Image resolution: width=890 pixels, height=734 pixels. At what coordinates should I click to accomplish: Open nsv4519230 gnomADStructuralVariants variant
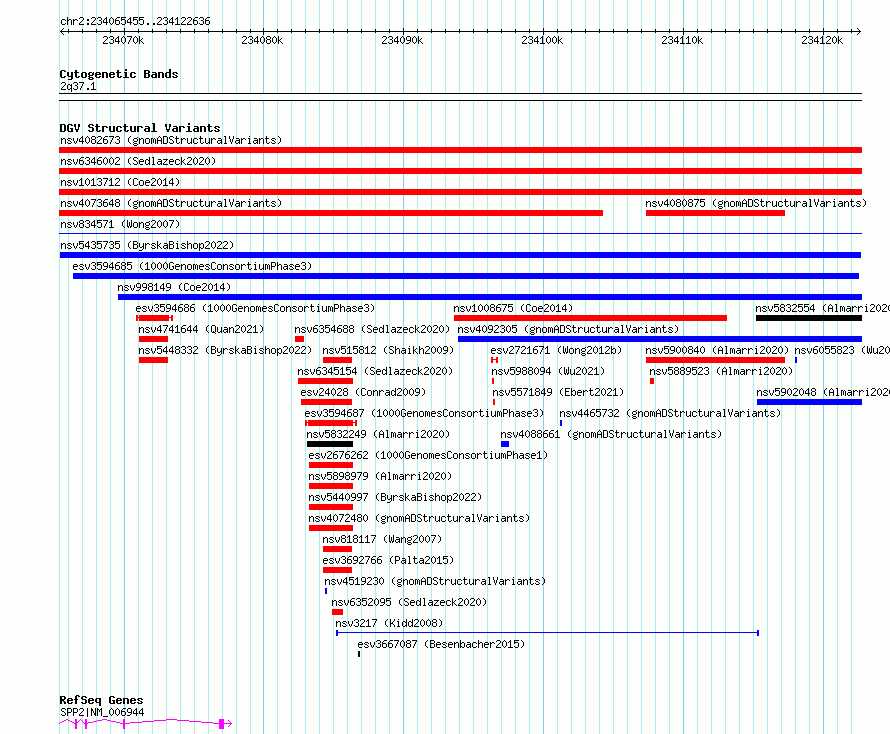435,581
